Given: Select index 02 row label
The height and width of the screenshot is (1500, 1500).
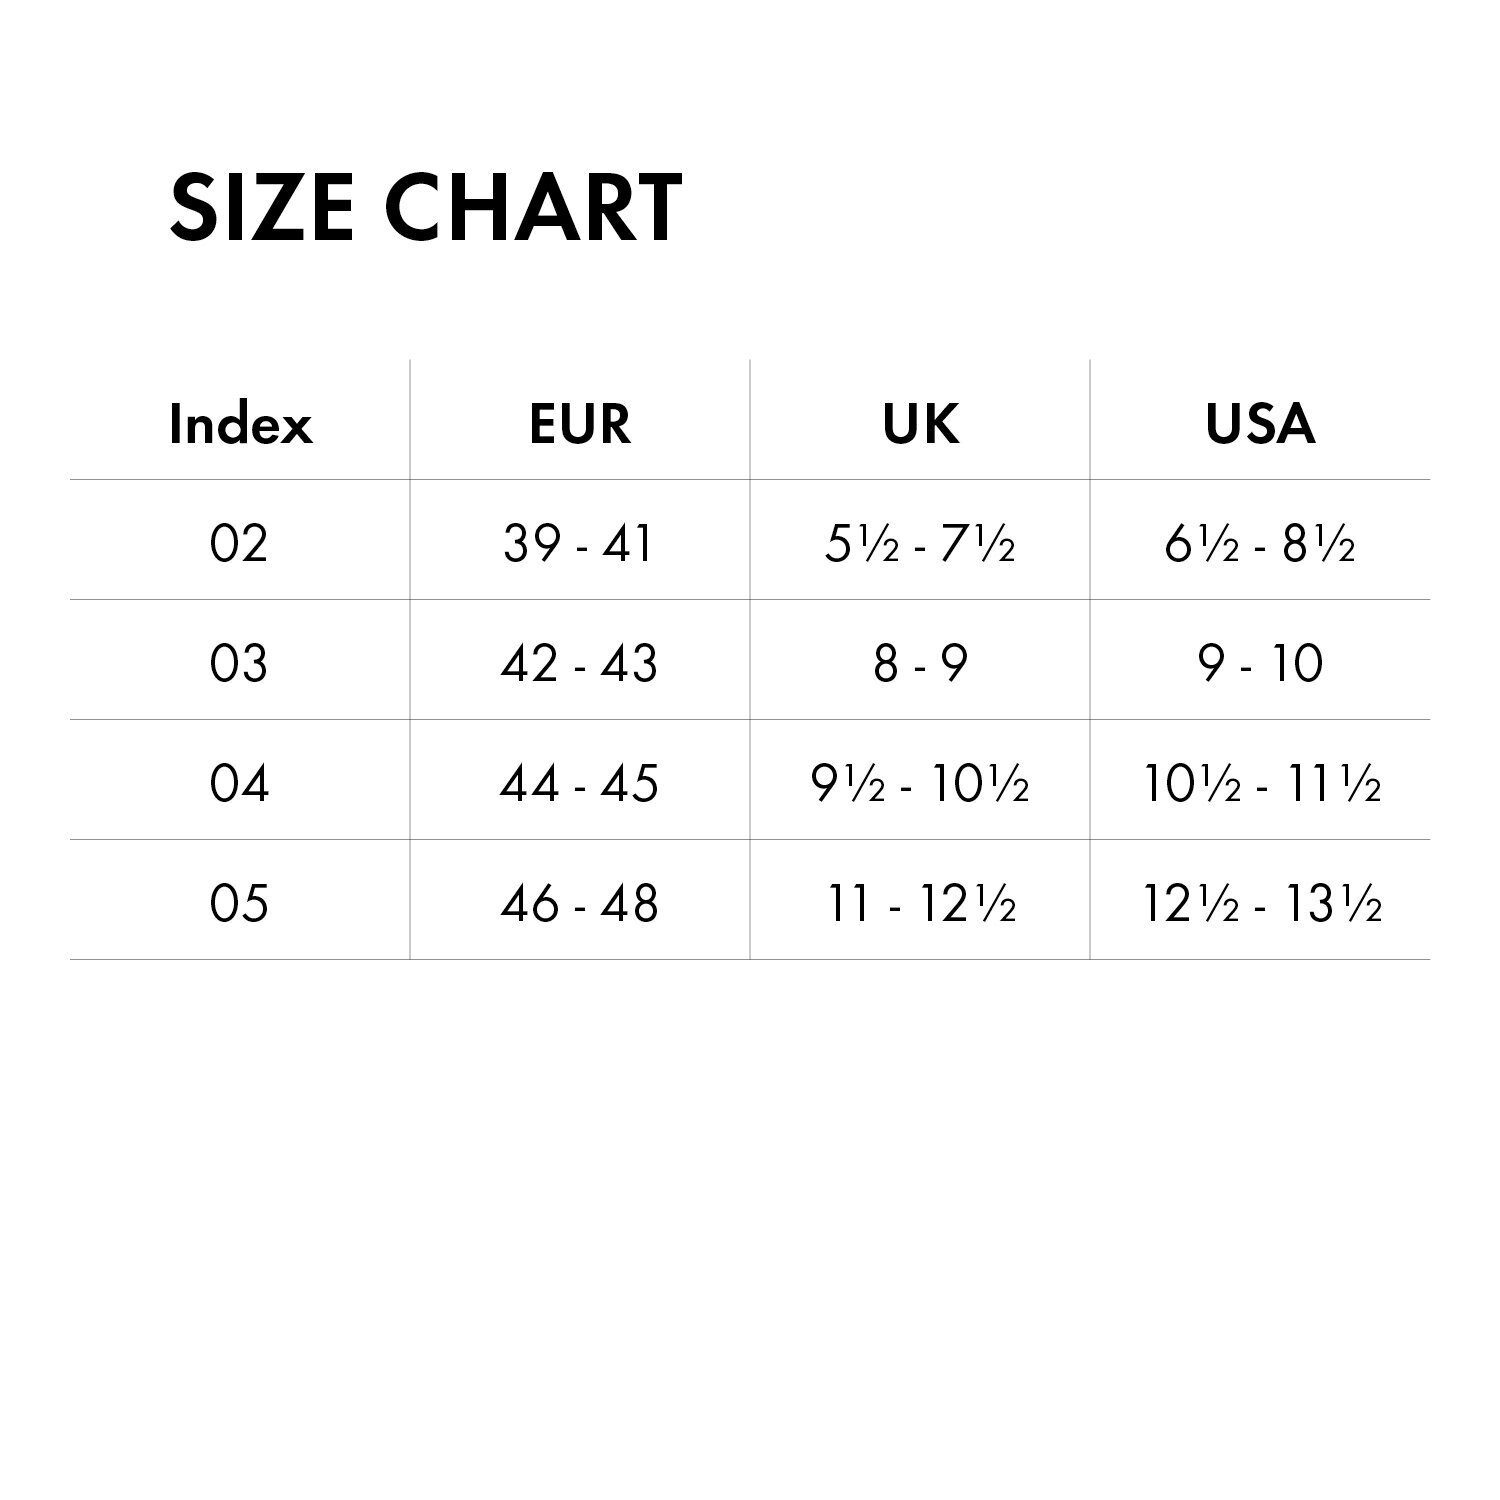Looking at the screenshot, I should [x=239, y=544].
